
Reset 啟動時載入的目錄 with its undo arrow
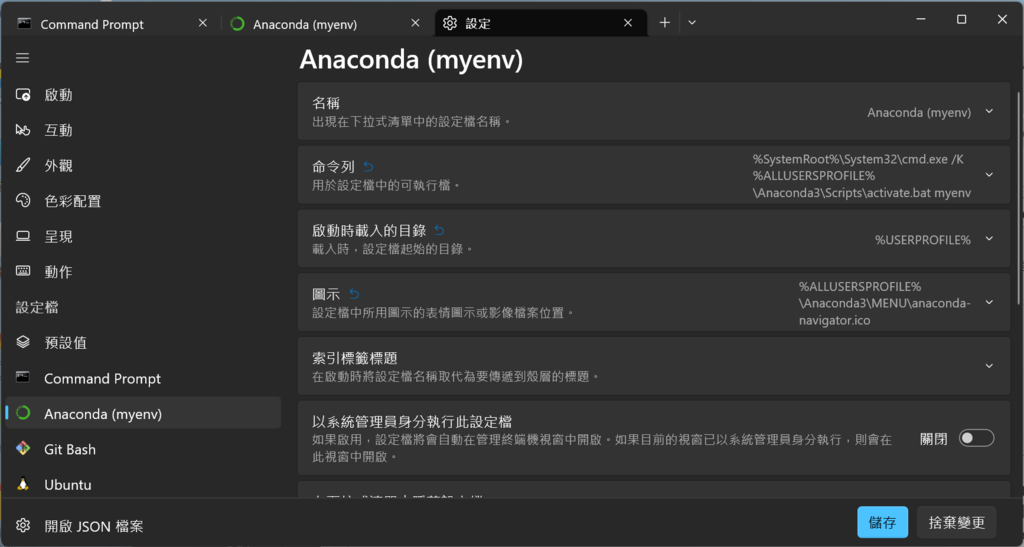coord(440,230)
